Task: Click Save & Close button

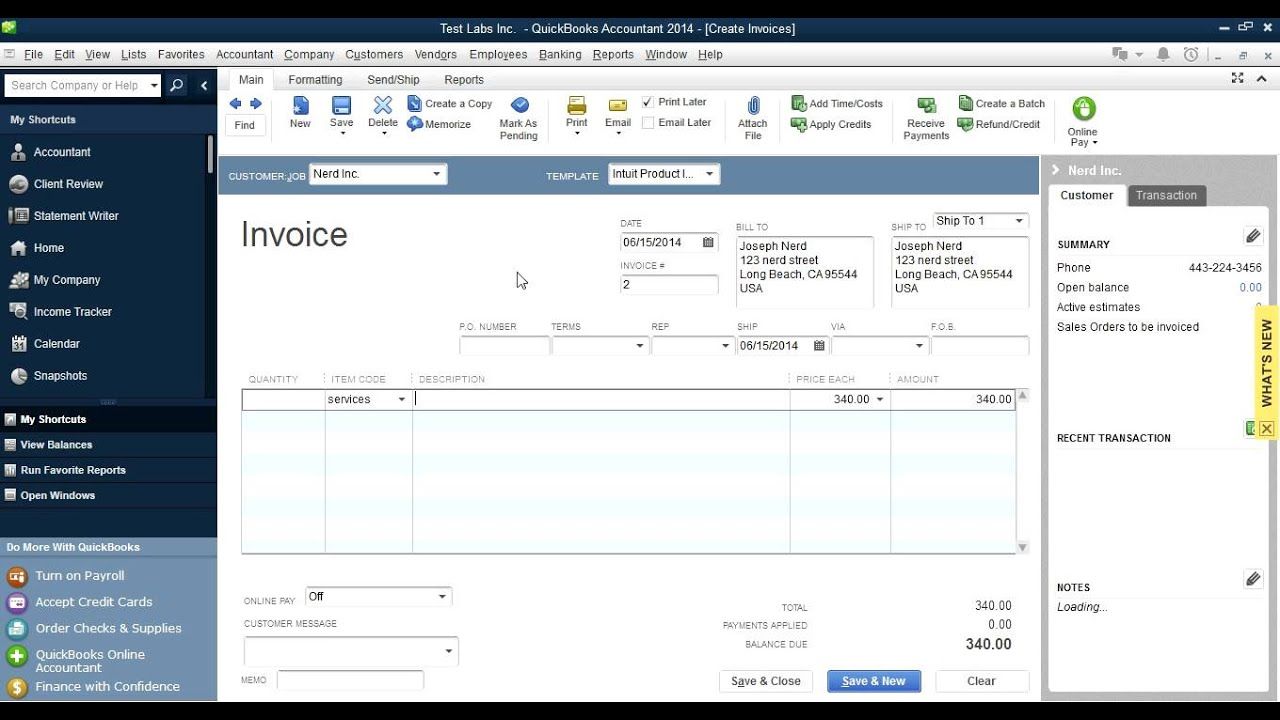Action: tap(766, 681)
